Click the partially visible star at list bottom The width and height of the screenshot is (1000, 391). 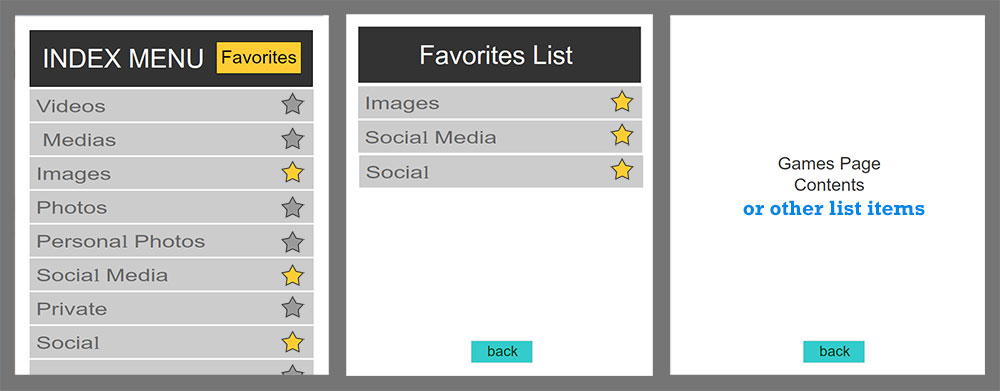(x=292, y=370)
